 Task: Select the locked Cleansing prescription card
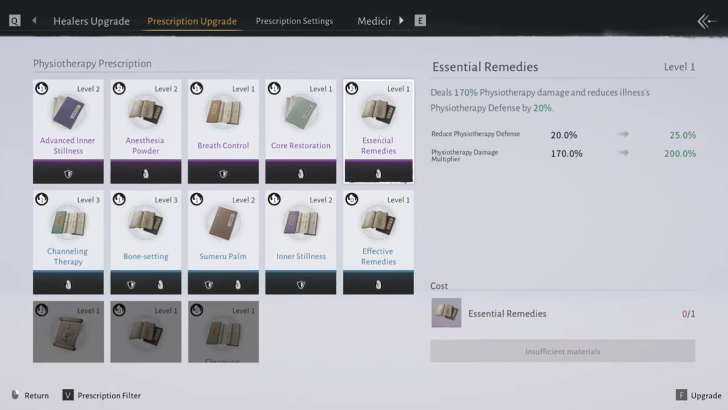coord(223,332)
